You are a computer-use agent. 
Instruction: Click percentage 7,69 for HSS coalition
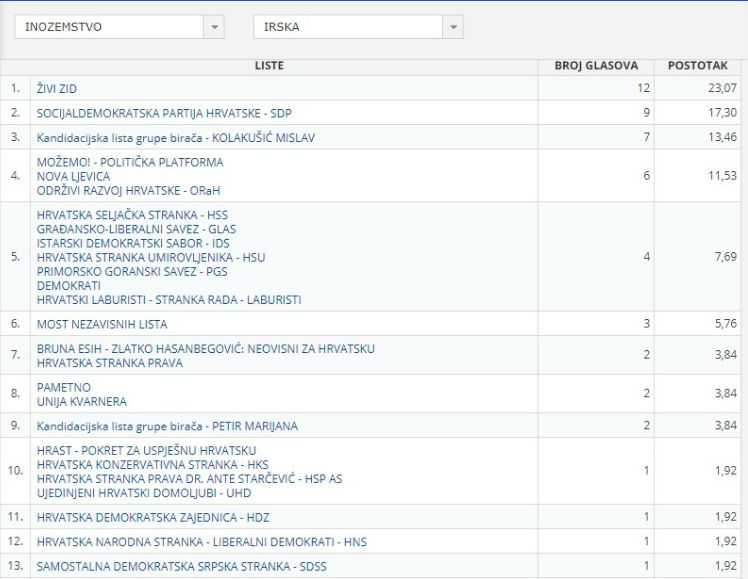point(726,257)
